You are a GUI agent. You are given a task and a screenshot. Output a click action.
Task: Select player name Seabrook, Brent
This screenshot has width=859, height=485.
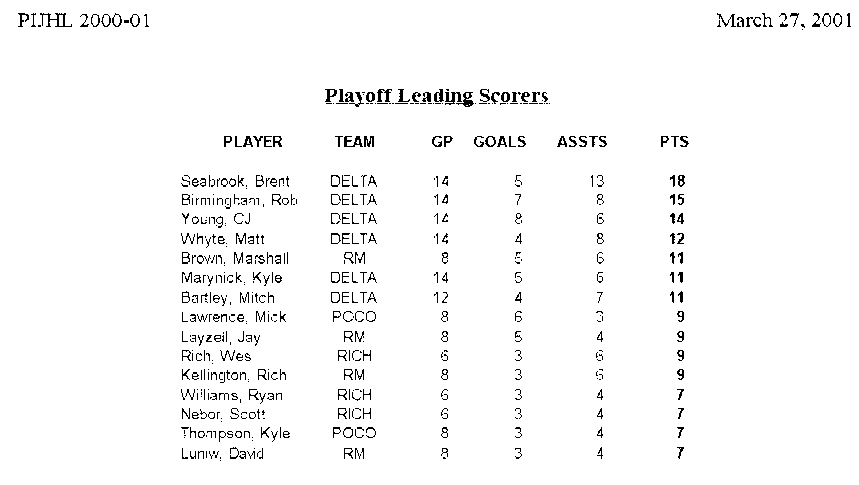click(235, 181)
